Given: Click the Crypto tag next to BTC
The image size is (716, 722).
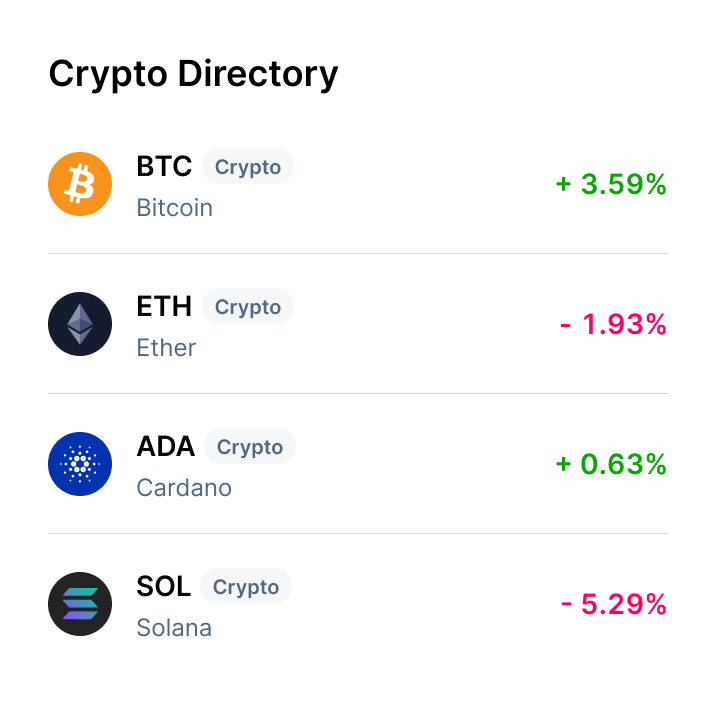Looking at the screenshot, I should [x=248, y=167].
